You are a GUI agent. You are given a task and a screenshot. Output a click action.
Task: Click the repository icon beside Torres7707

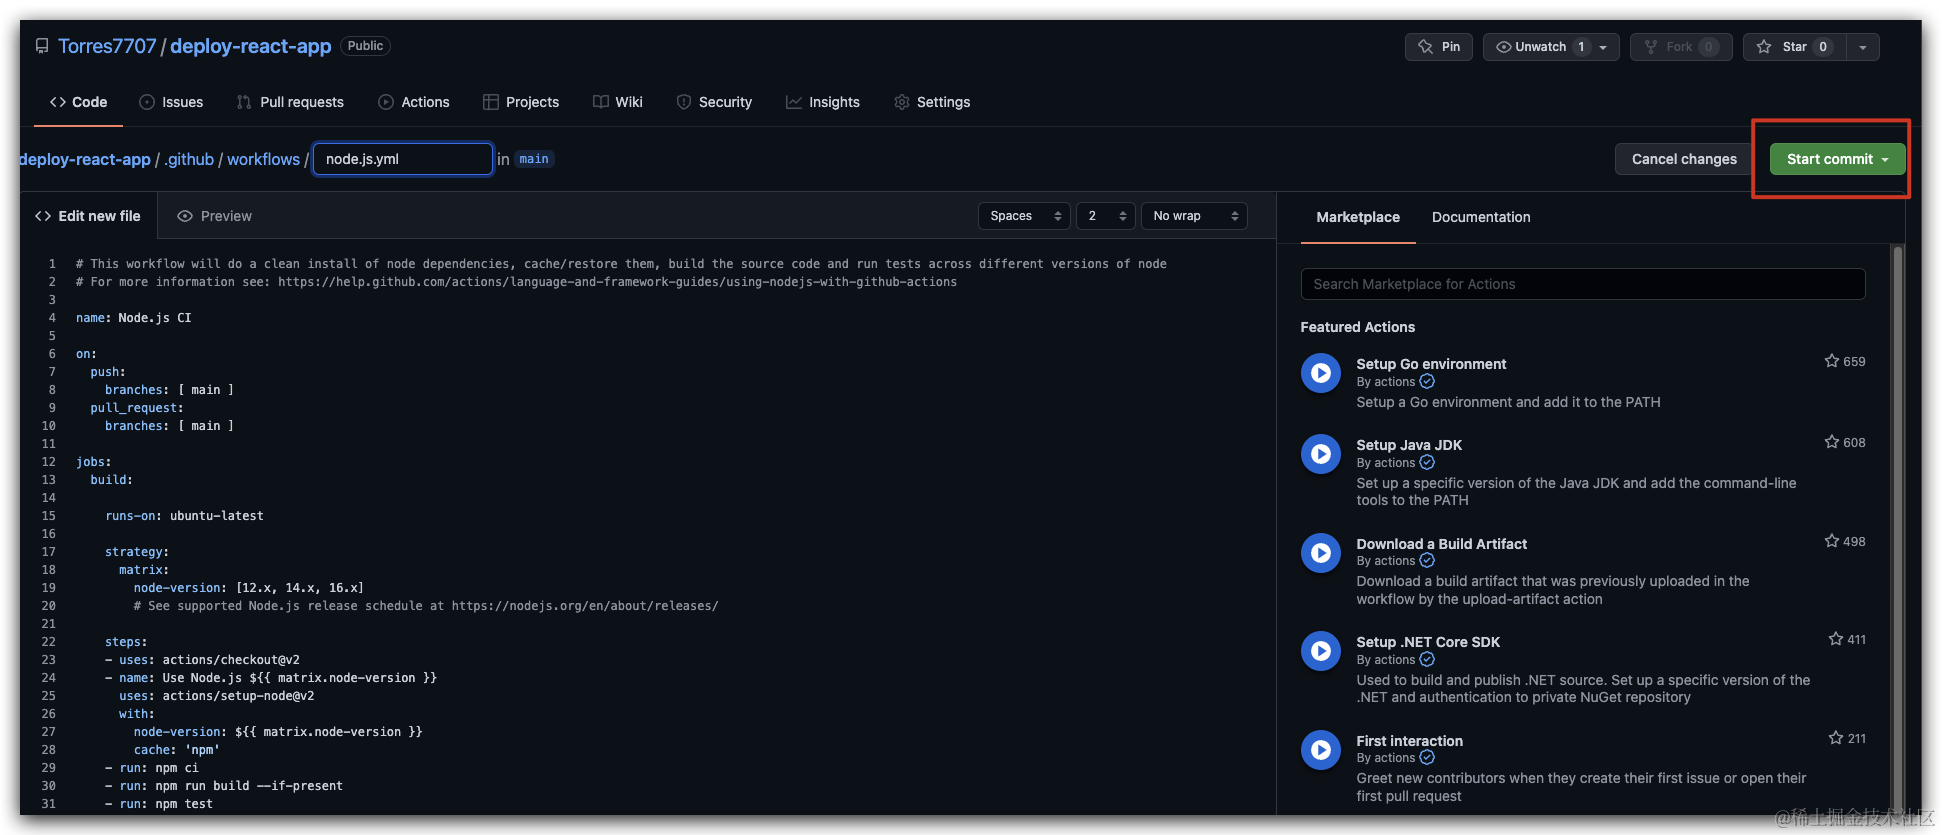[42, 46]
